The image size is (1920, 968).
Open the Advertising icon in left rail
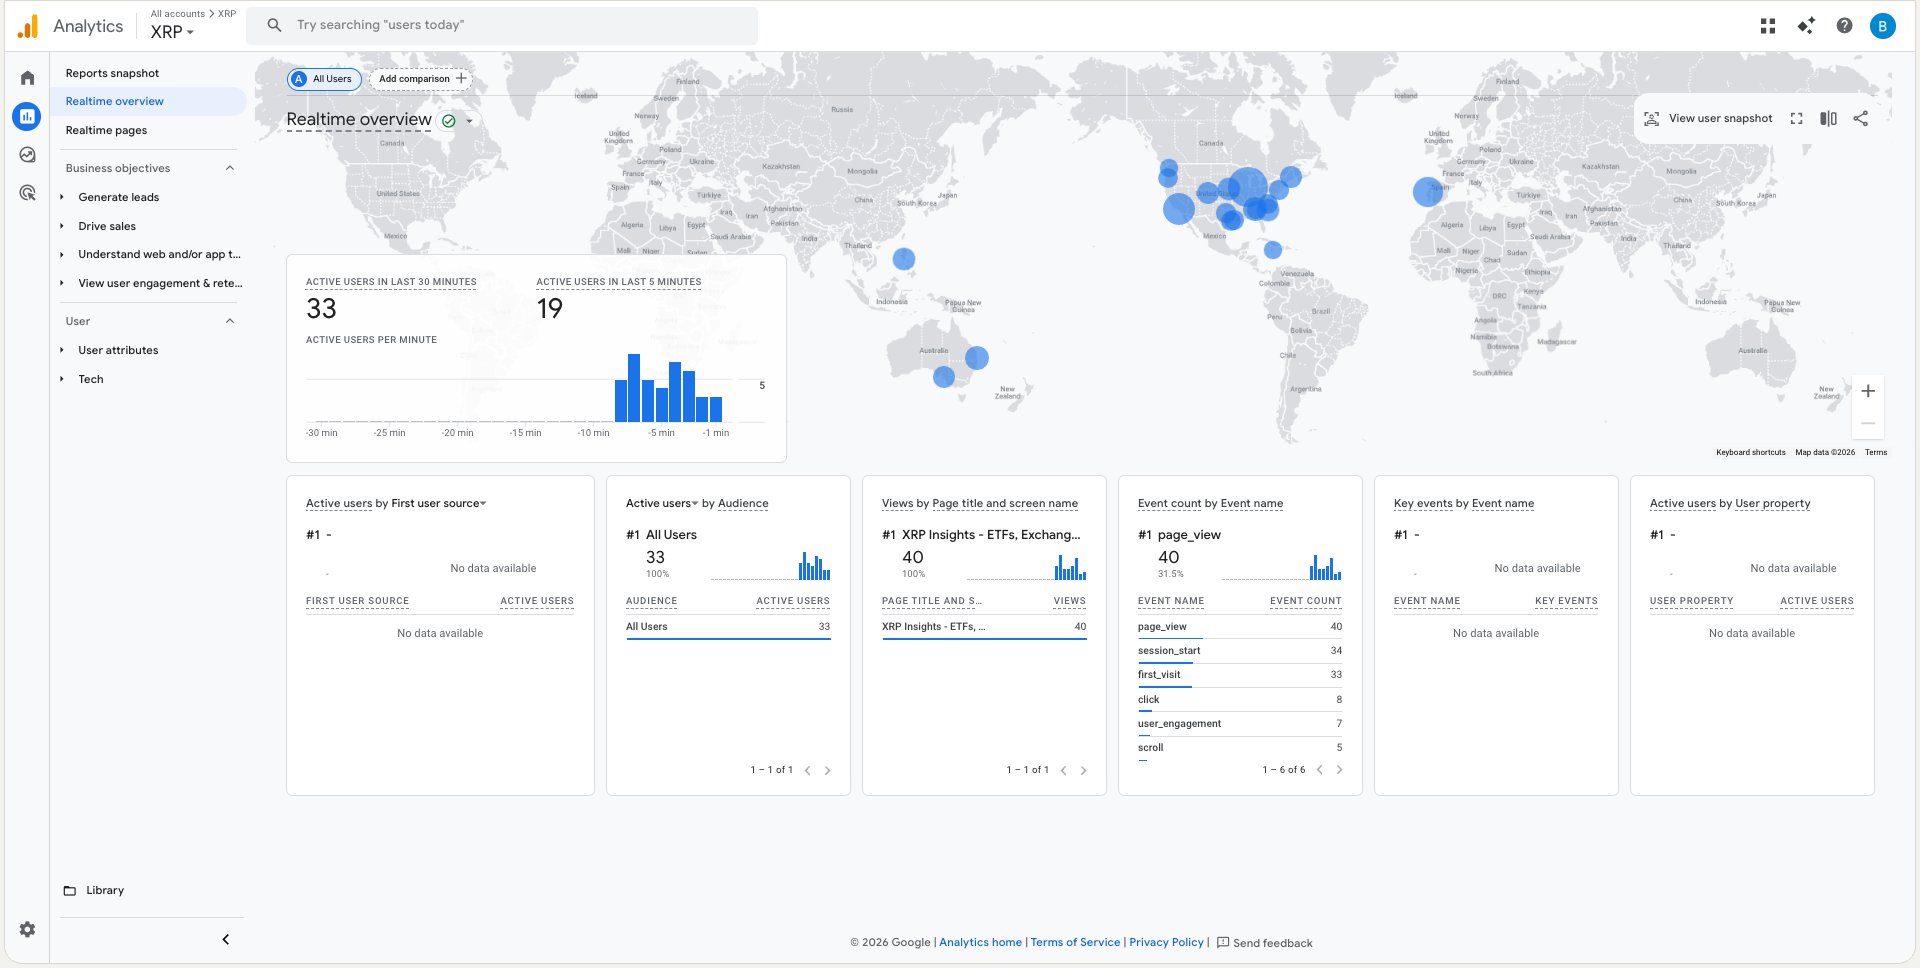point(27,193)
